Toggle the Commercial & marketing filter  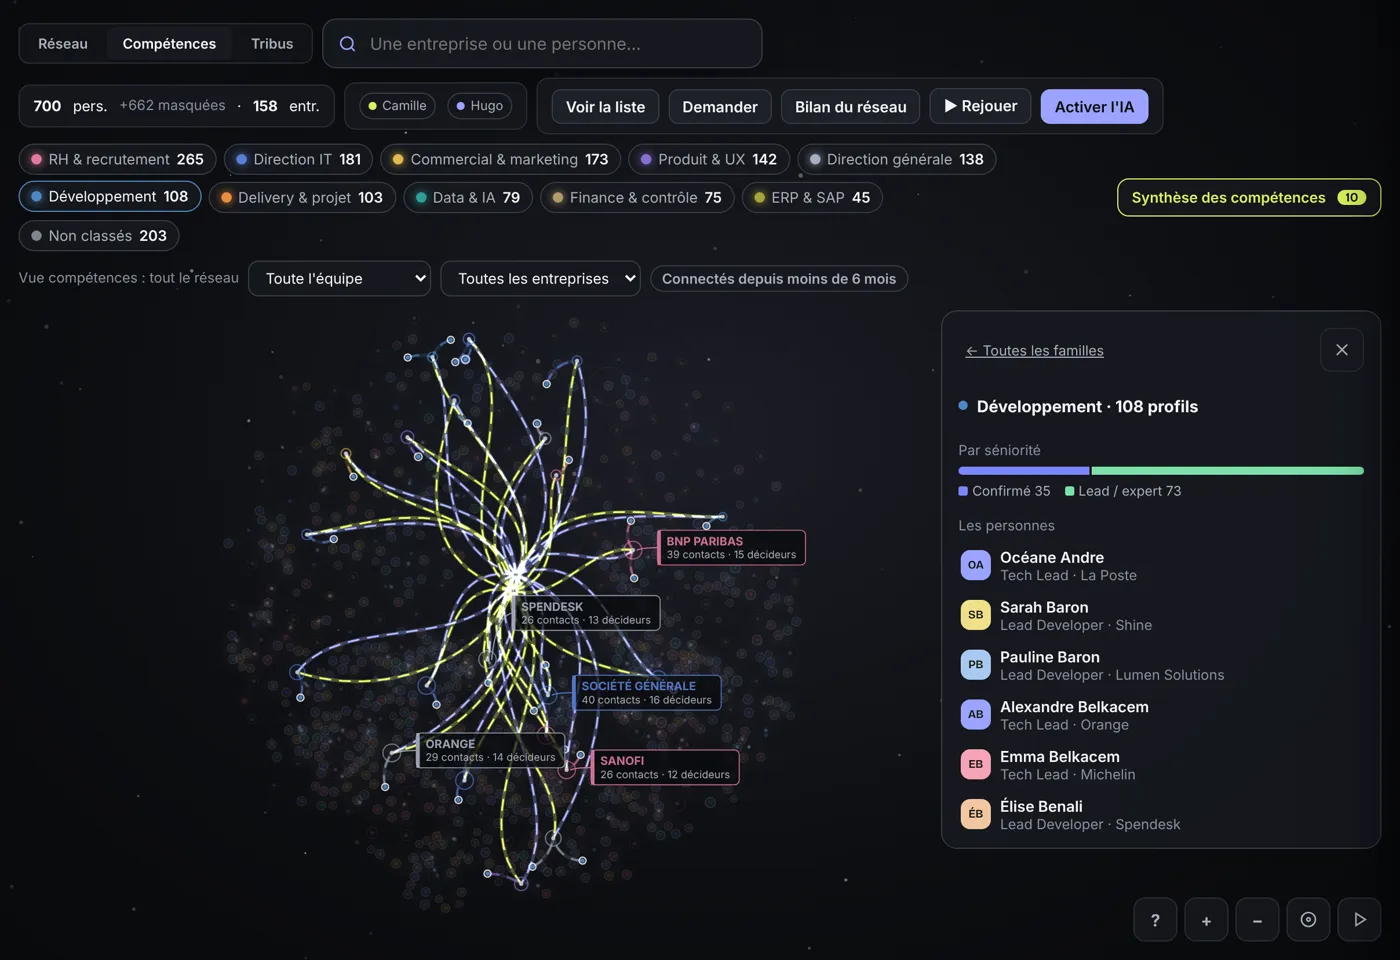(x=500, y=159)
